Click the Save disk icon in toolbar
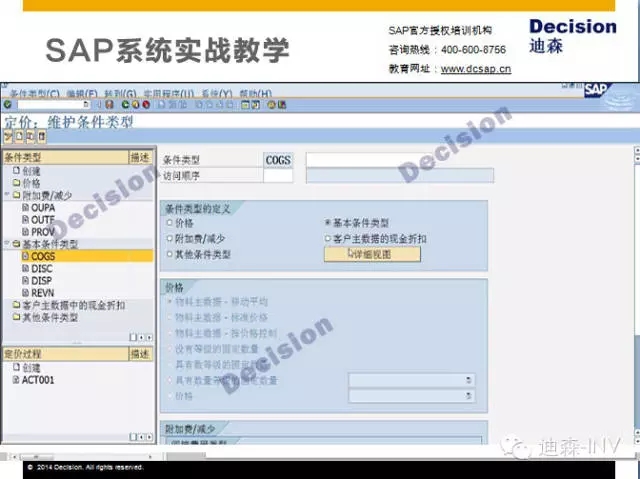Screen dimensions: 640x479 coord(109,104)
